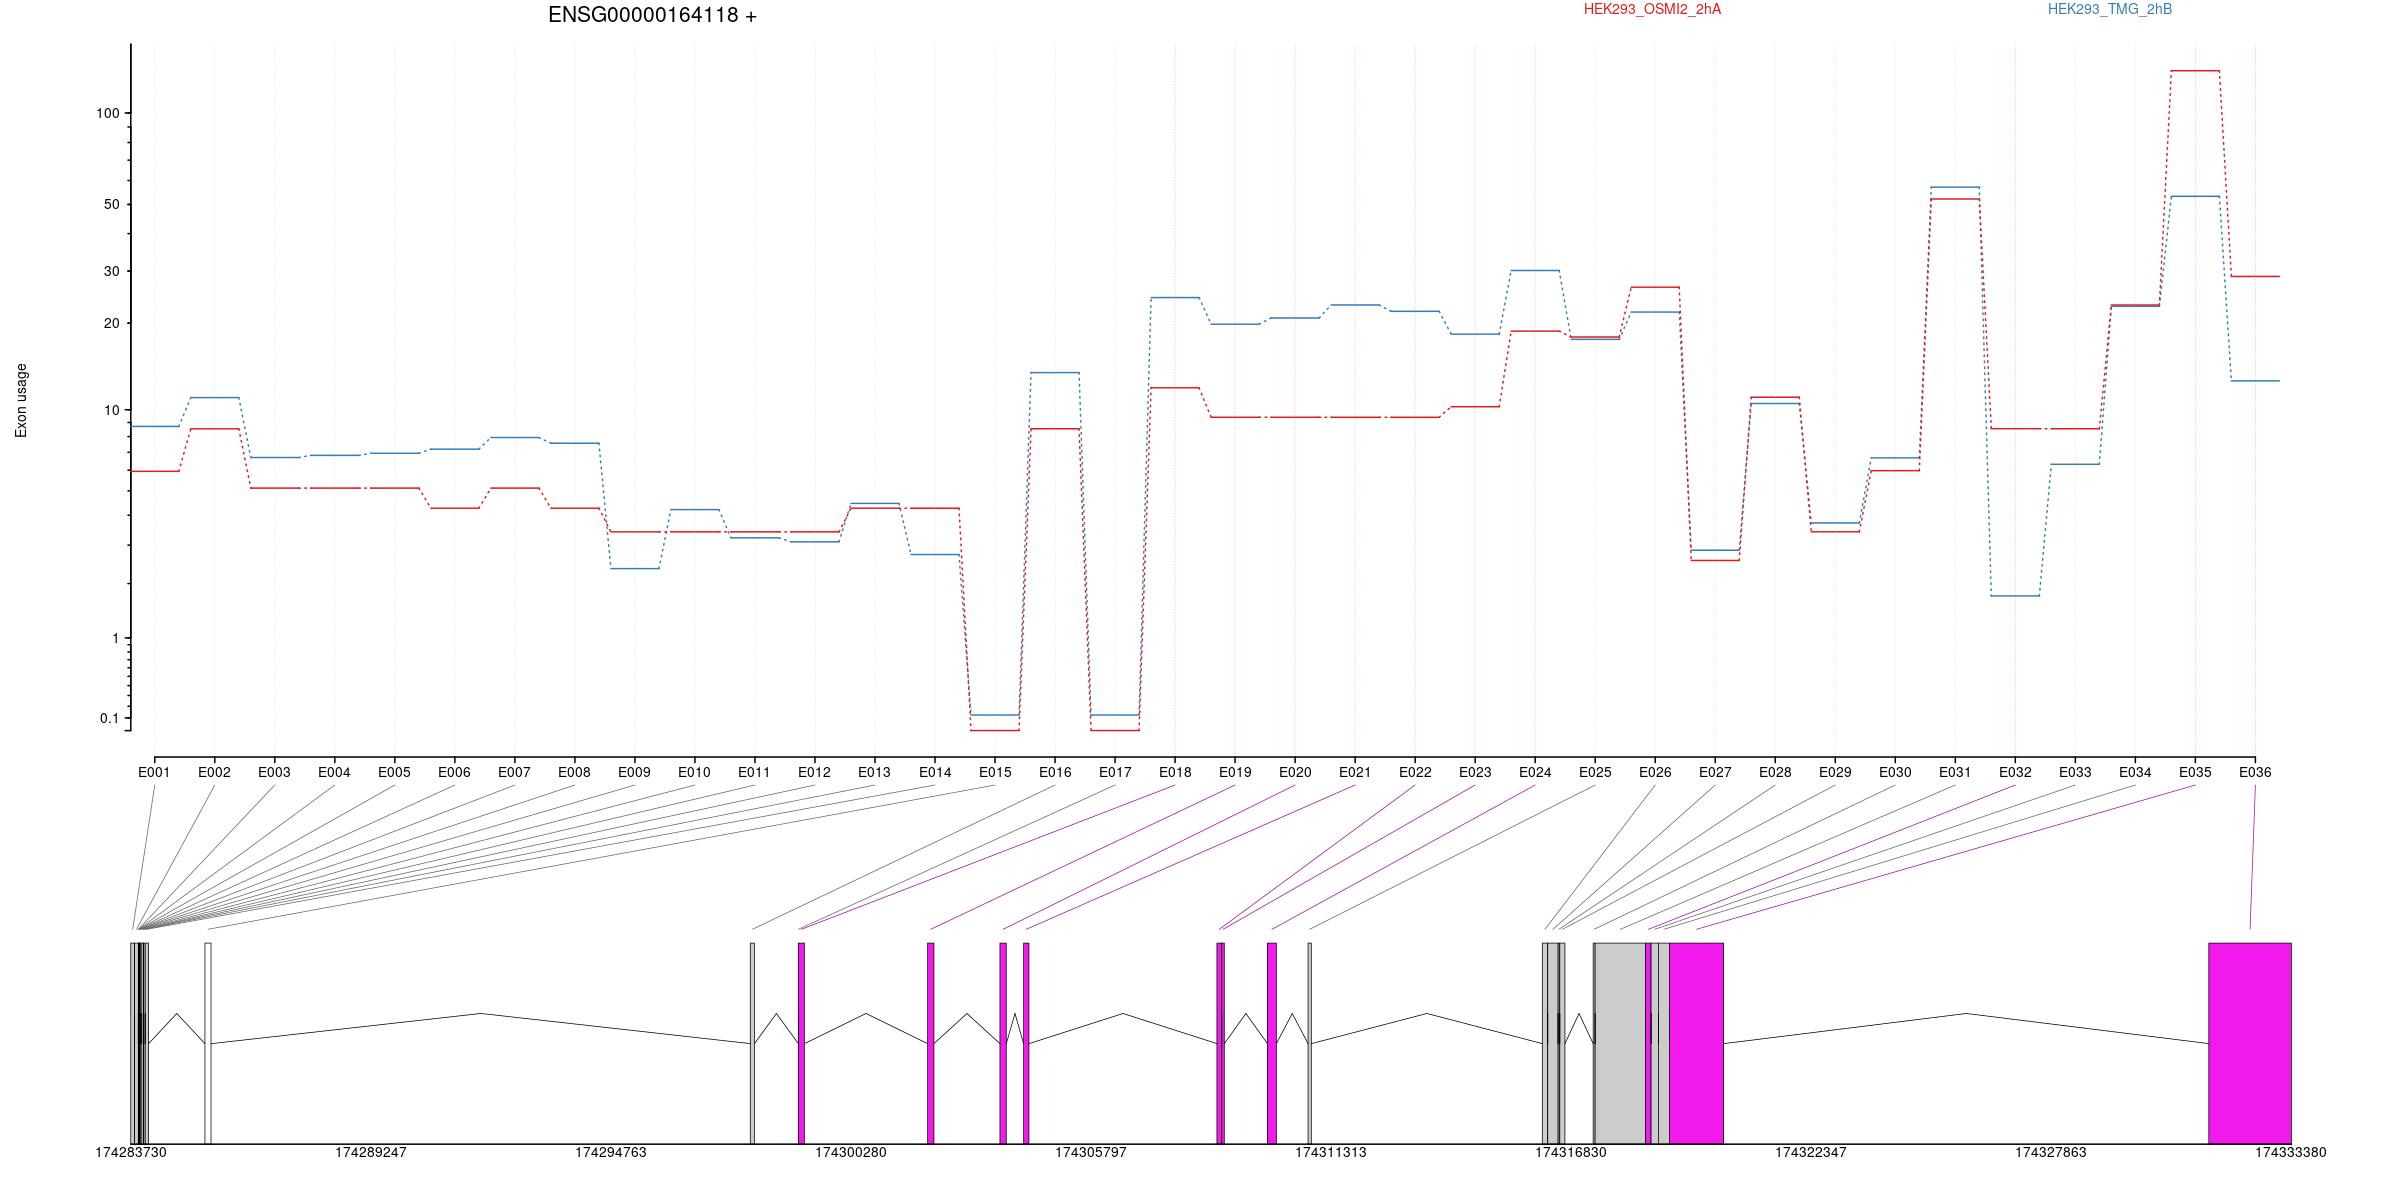Click exon label E024

click(x=1535, y=772)
